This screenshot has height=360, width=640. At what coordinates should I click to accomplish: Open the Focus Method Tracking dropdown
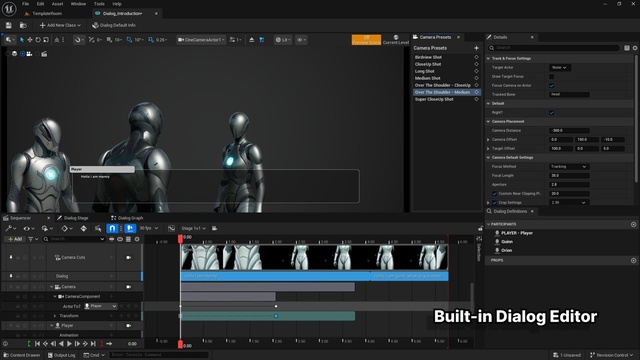(x=569, y=167)
